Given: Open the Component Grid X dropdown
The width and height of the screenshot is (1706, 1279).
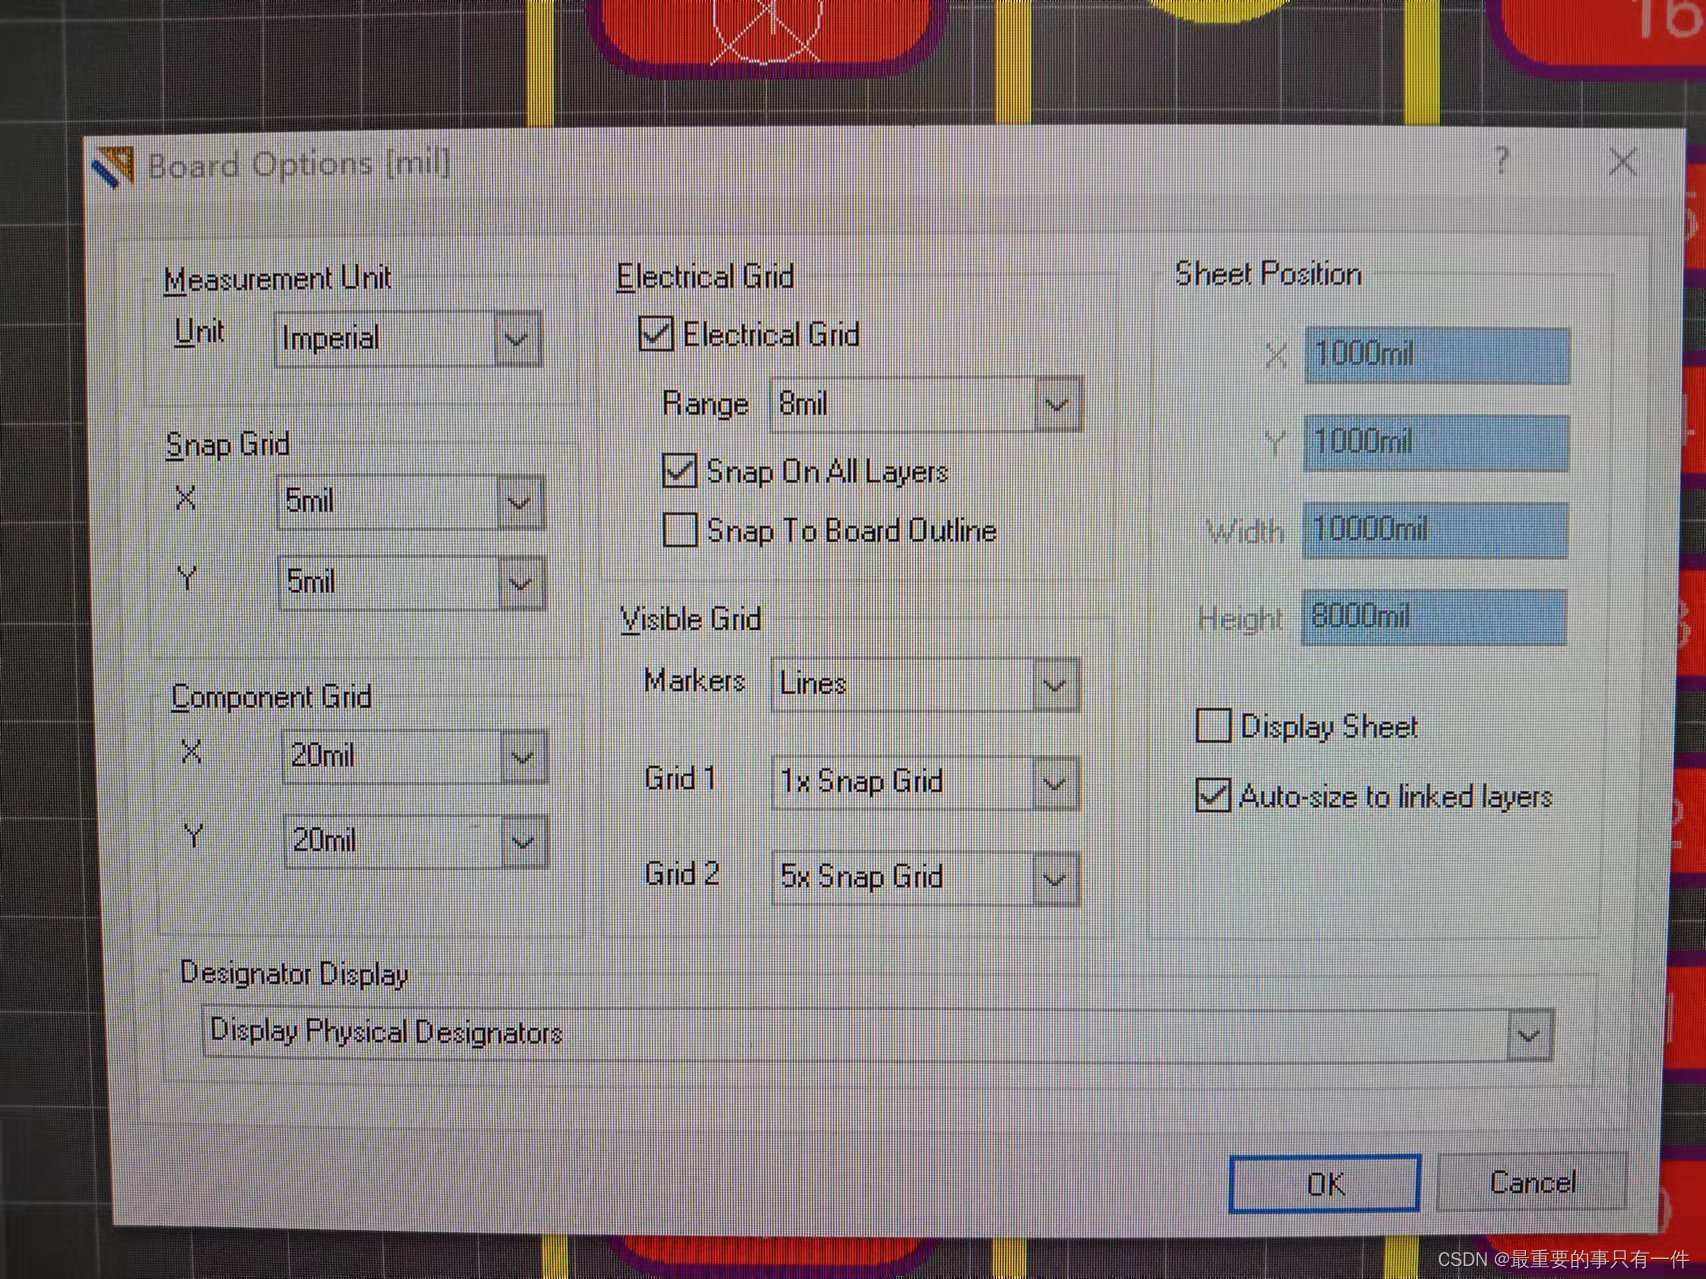Looking at the screenshot, I should 521,757.
